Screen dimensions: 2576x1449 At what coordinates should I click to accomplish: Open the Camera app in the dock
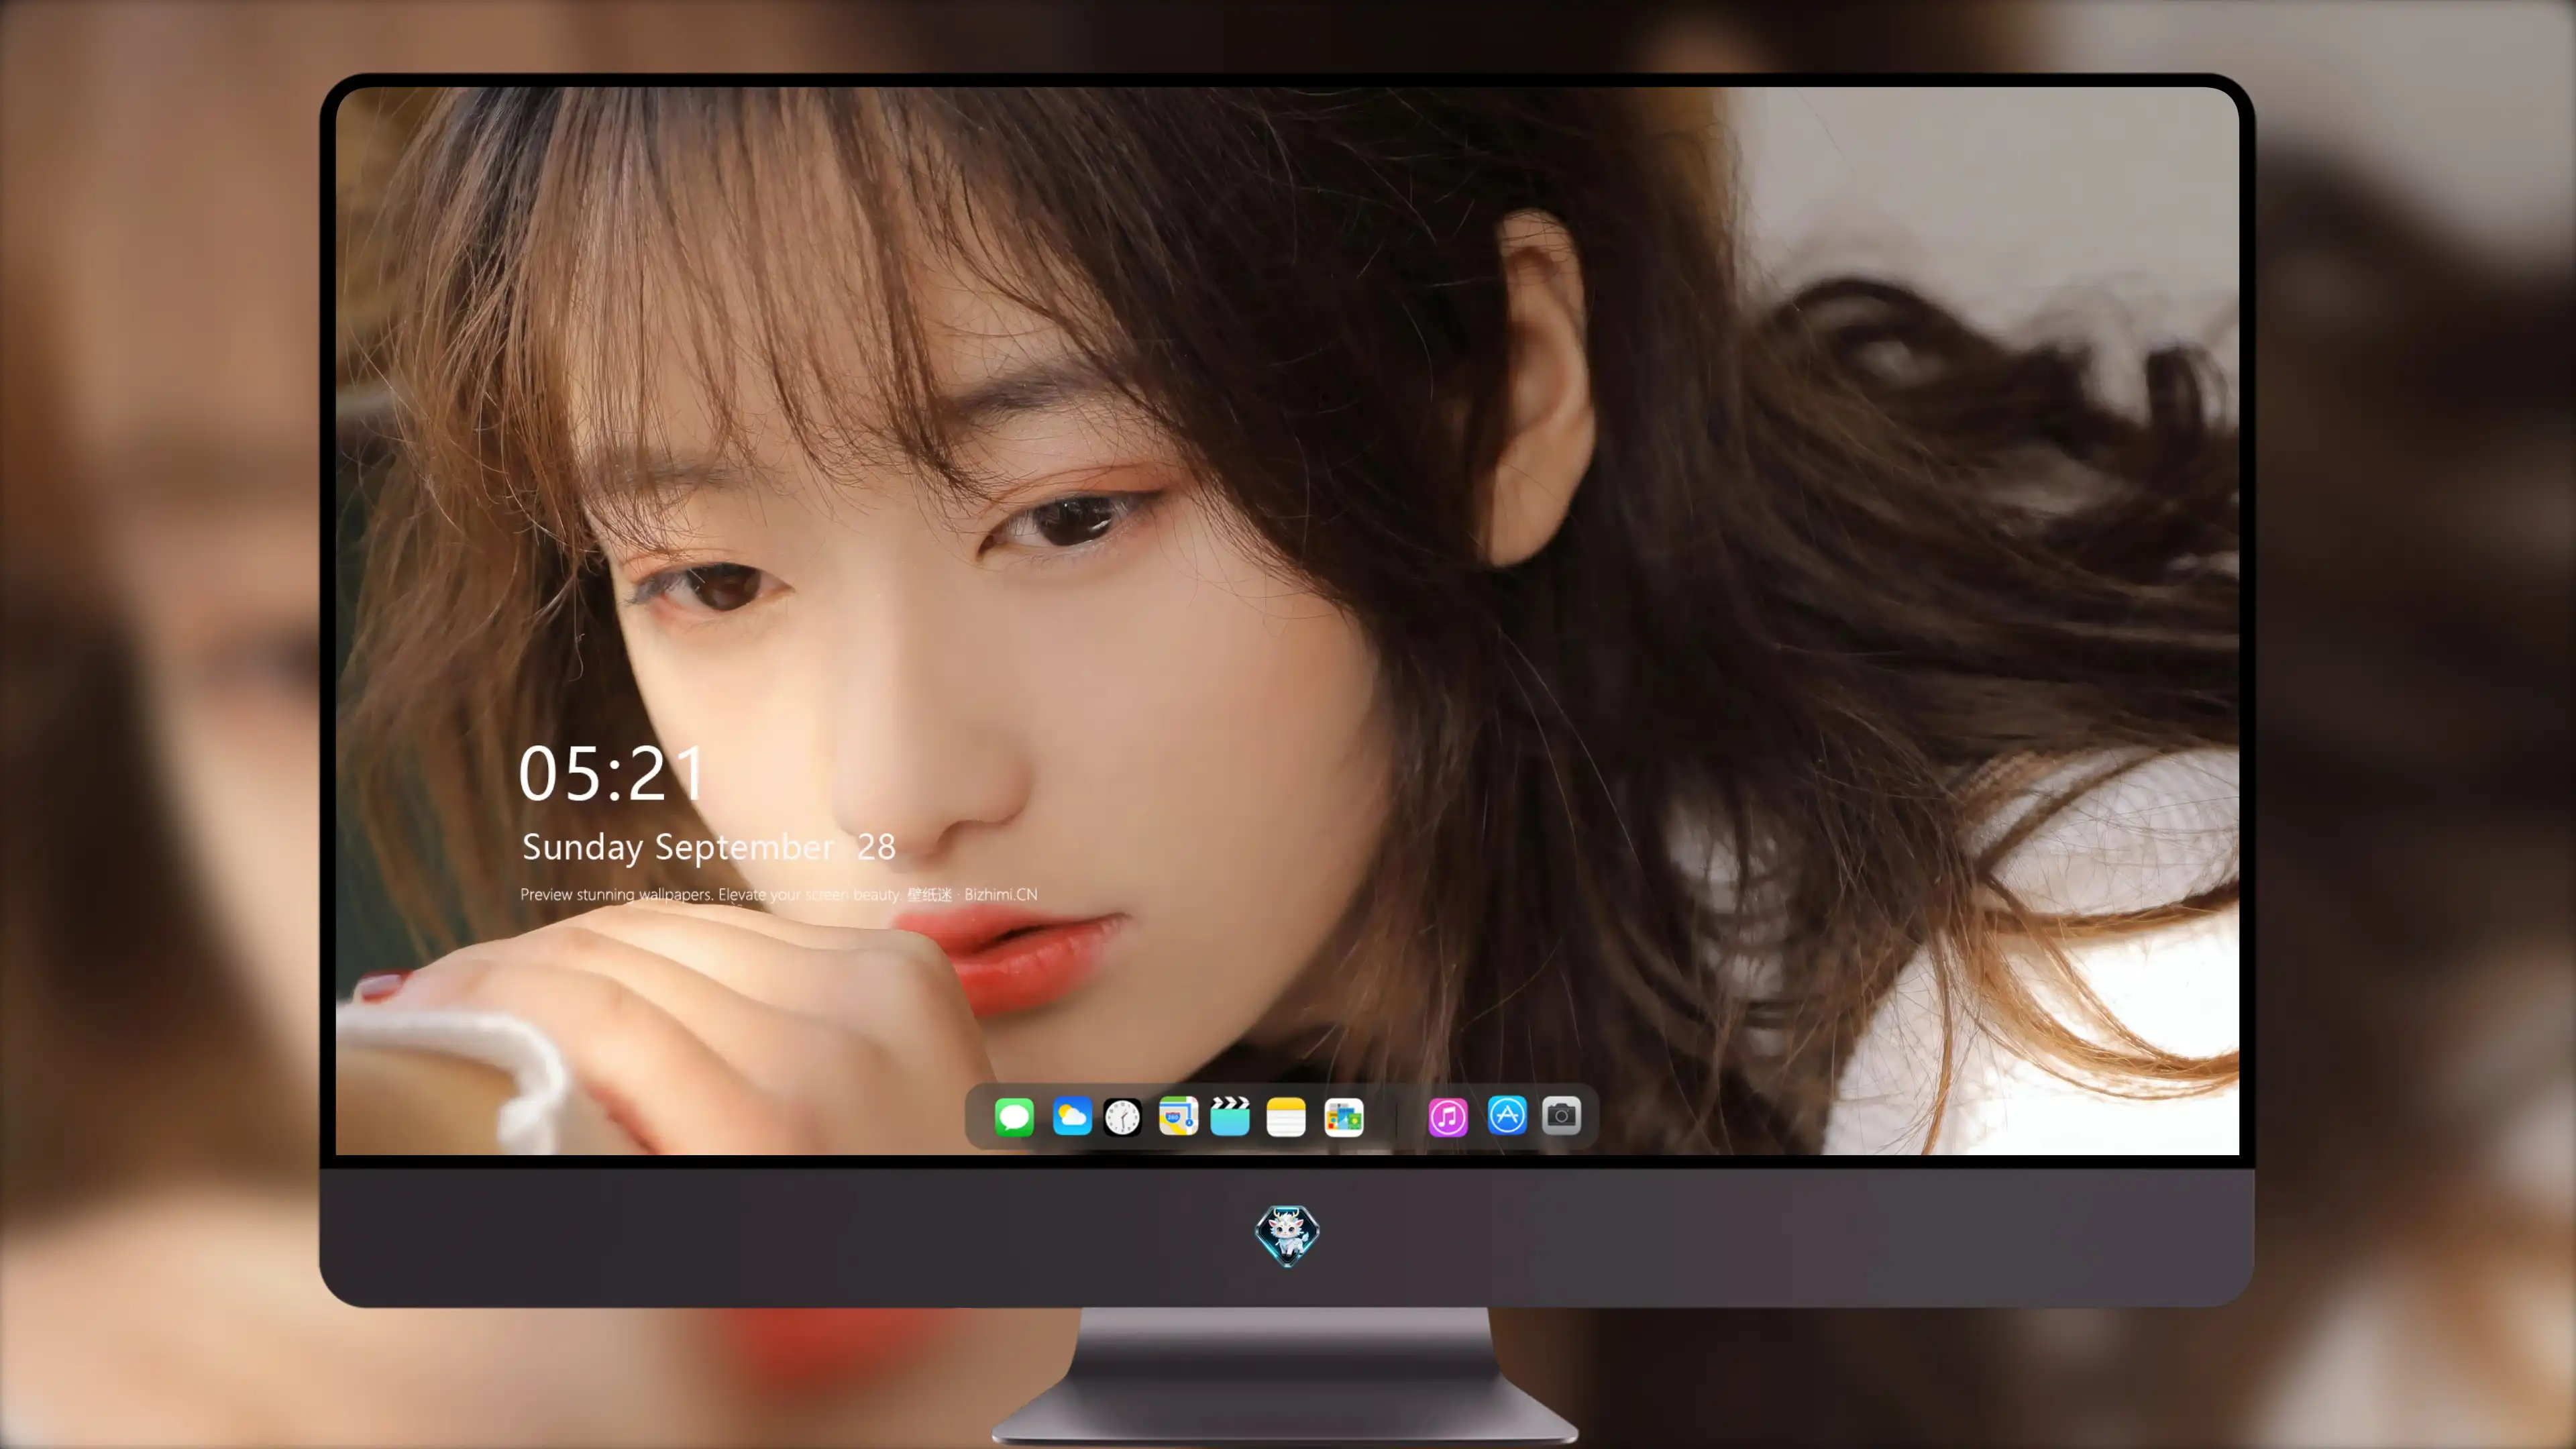pos(1561,1116)
